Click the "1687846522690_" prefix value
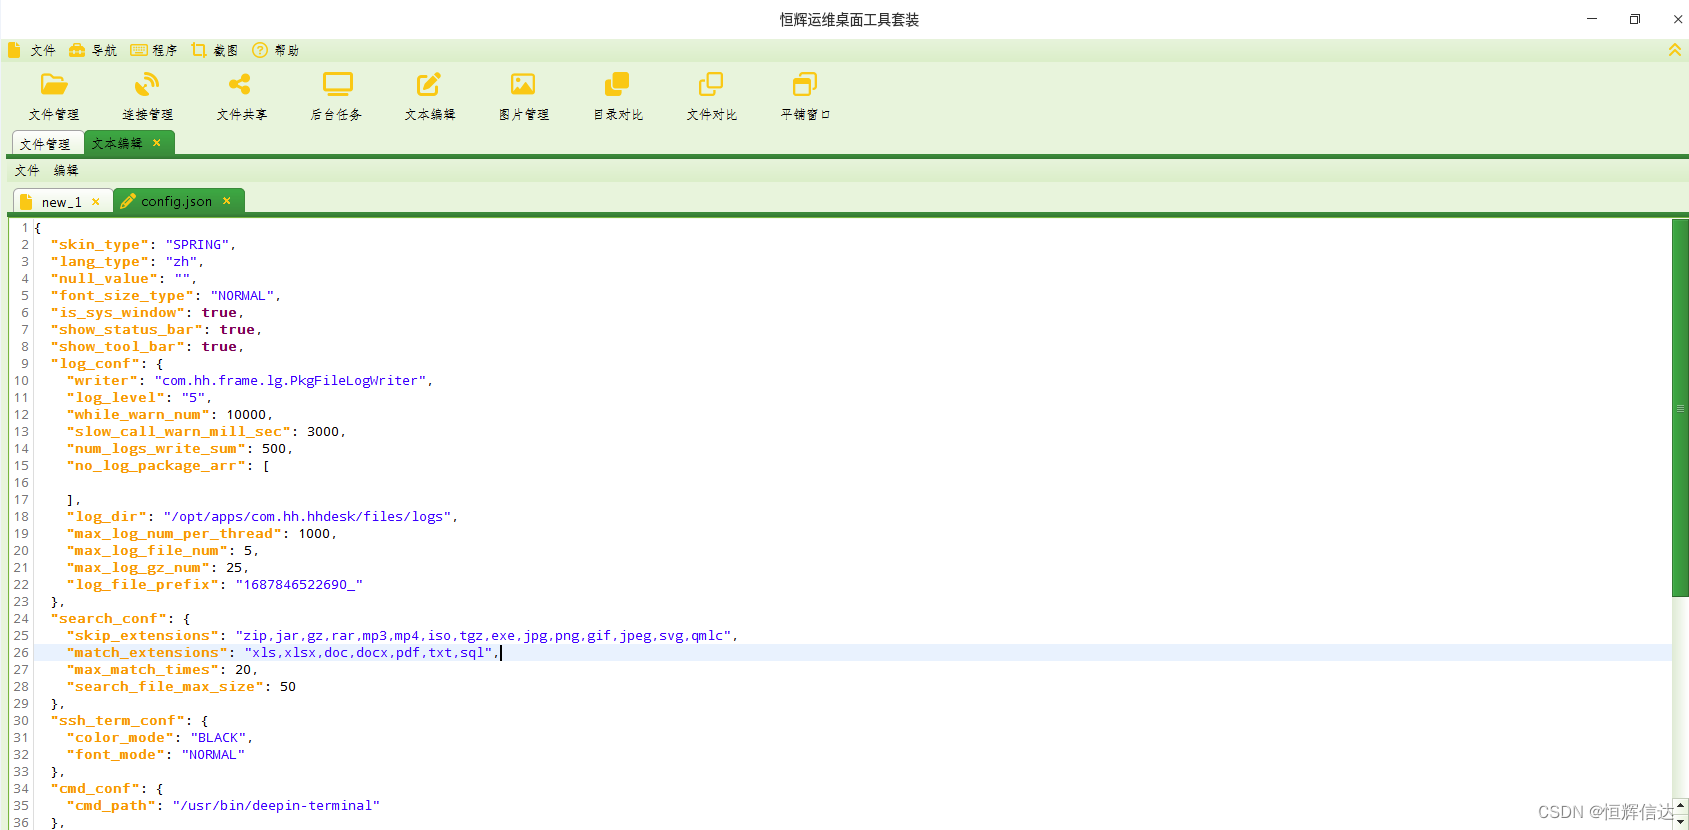The width and height of the screenshot is (1689, 830). point(299,585)
